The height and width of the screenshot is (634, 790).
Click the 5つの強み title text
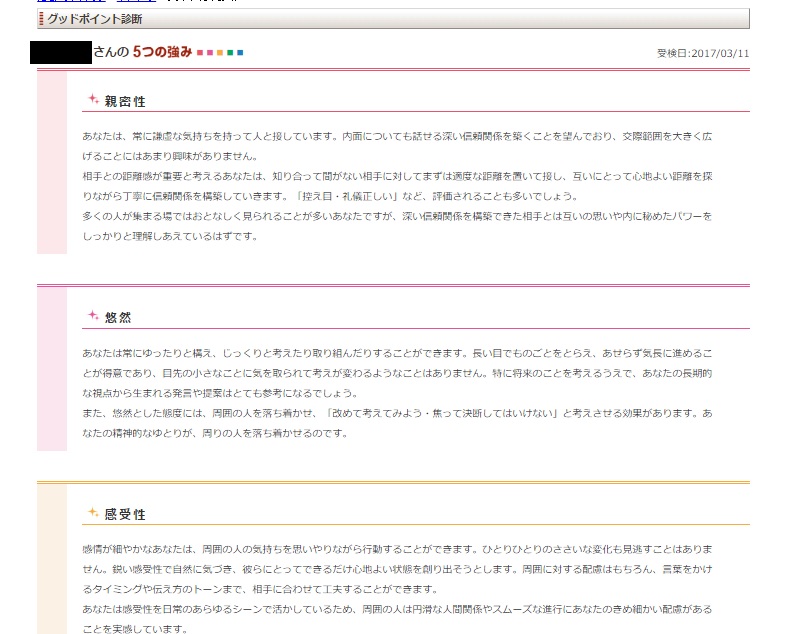pos(162,52)
